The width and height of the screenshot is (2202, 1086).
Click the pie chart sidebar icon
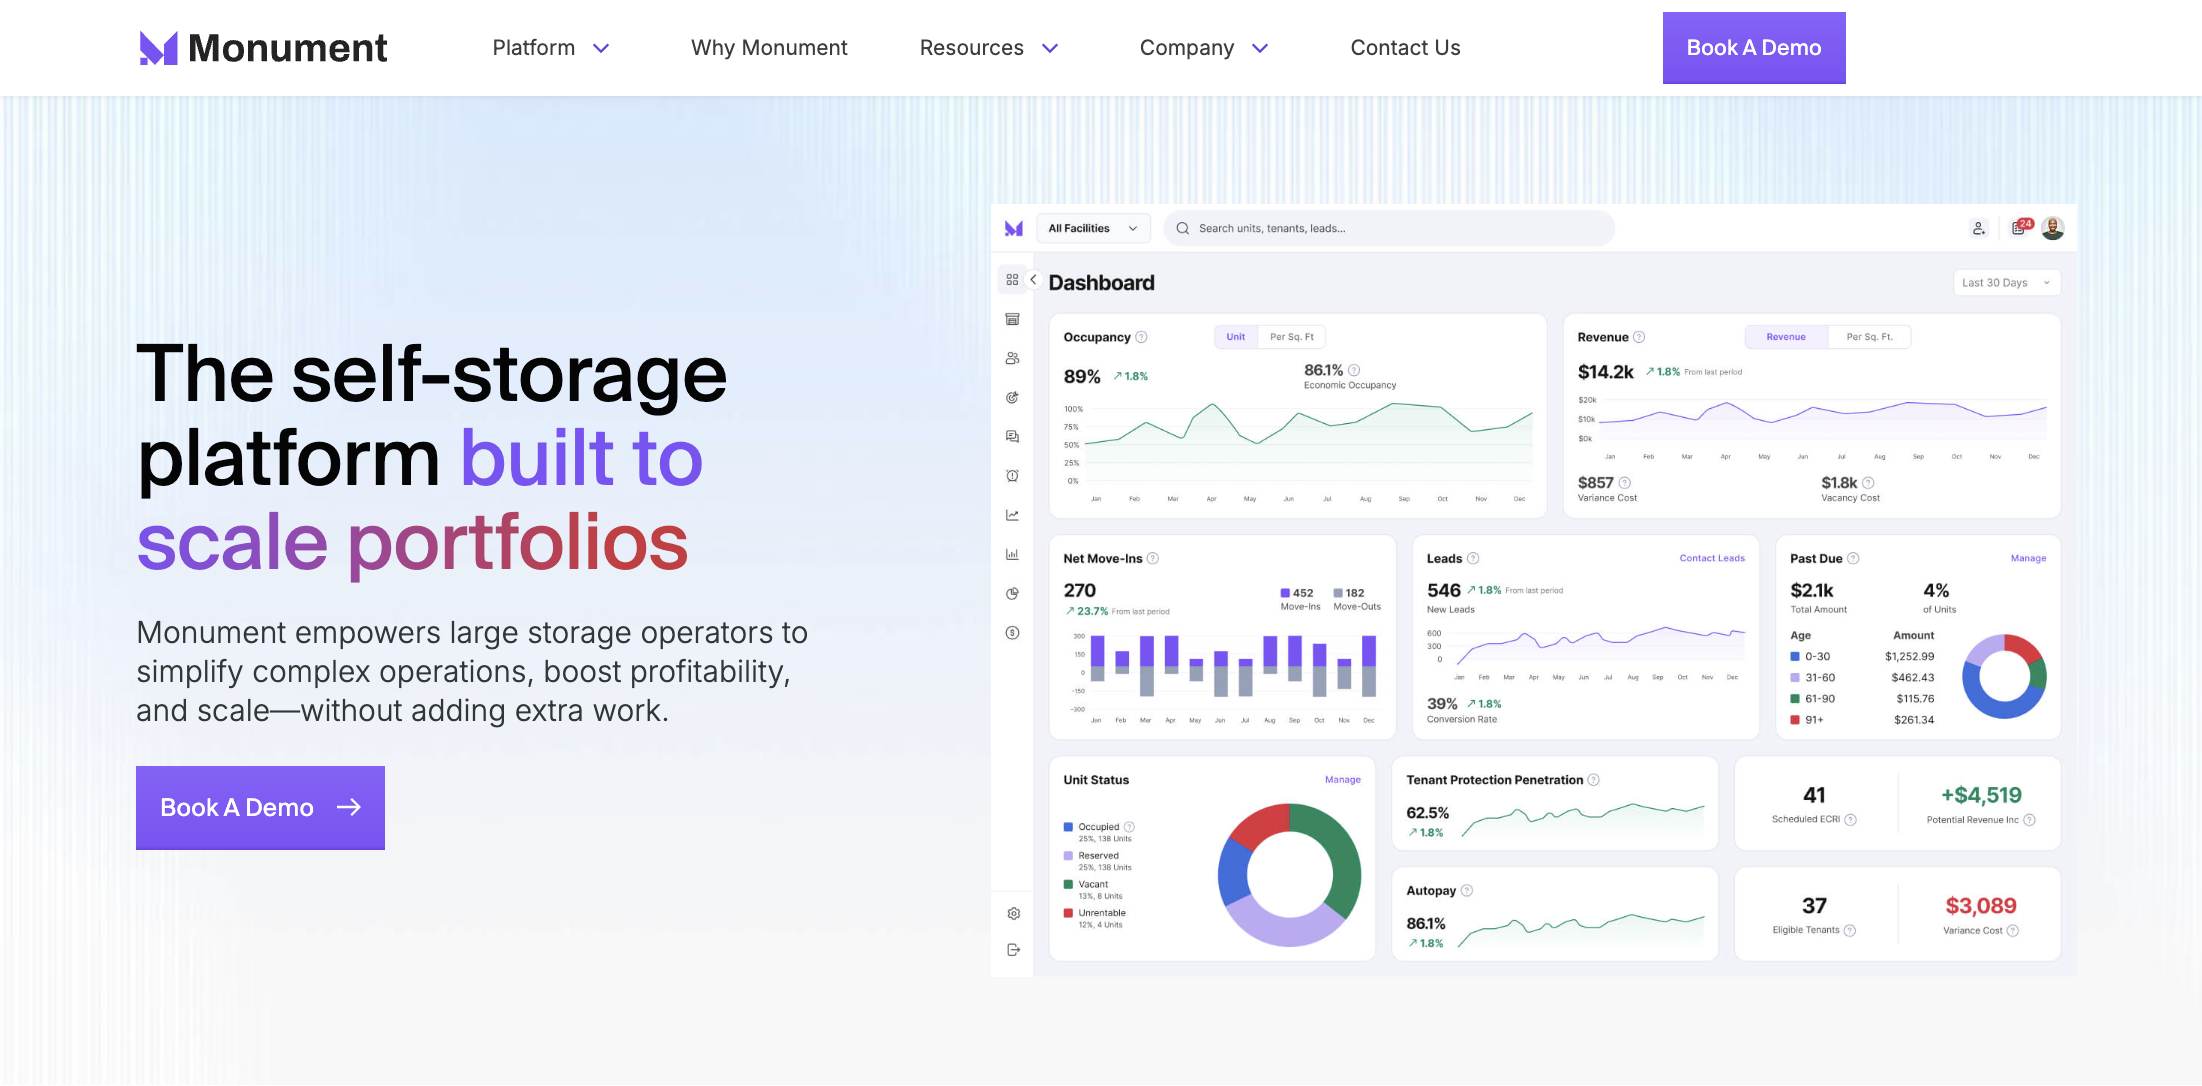click(1012, 594)
